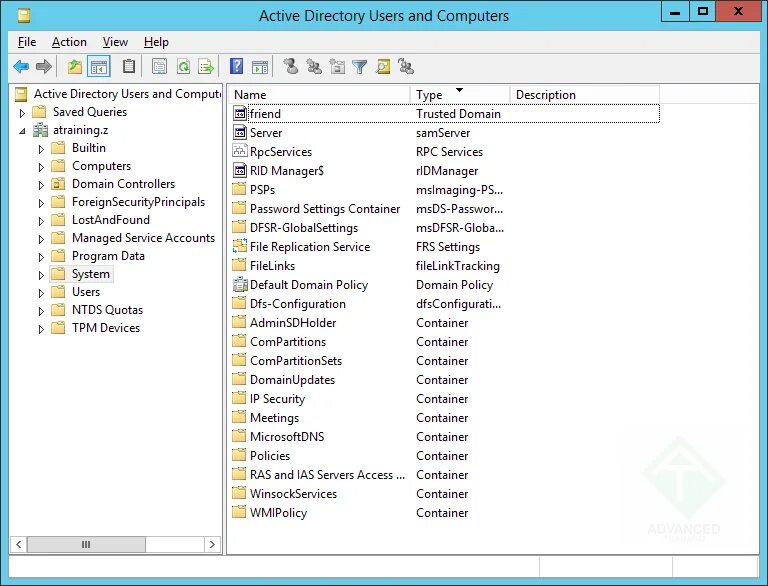Create new organizational unit toolbar icon
This screenshot has width=768, height=586.
coord(337,66)
